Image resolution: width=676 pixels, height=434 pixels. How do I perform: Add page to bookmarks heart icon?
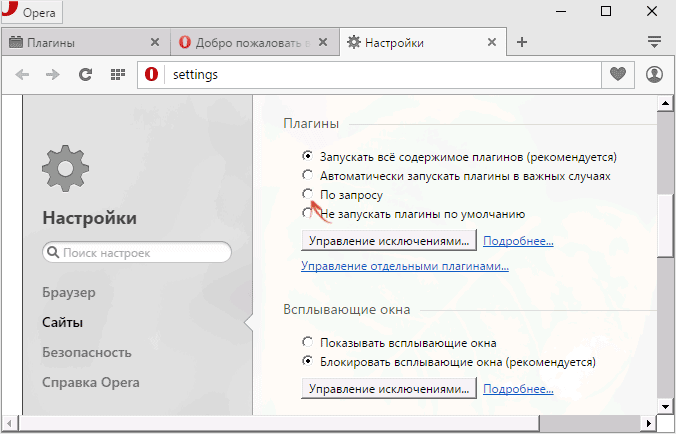tap(618, 75)
